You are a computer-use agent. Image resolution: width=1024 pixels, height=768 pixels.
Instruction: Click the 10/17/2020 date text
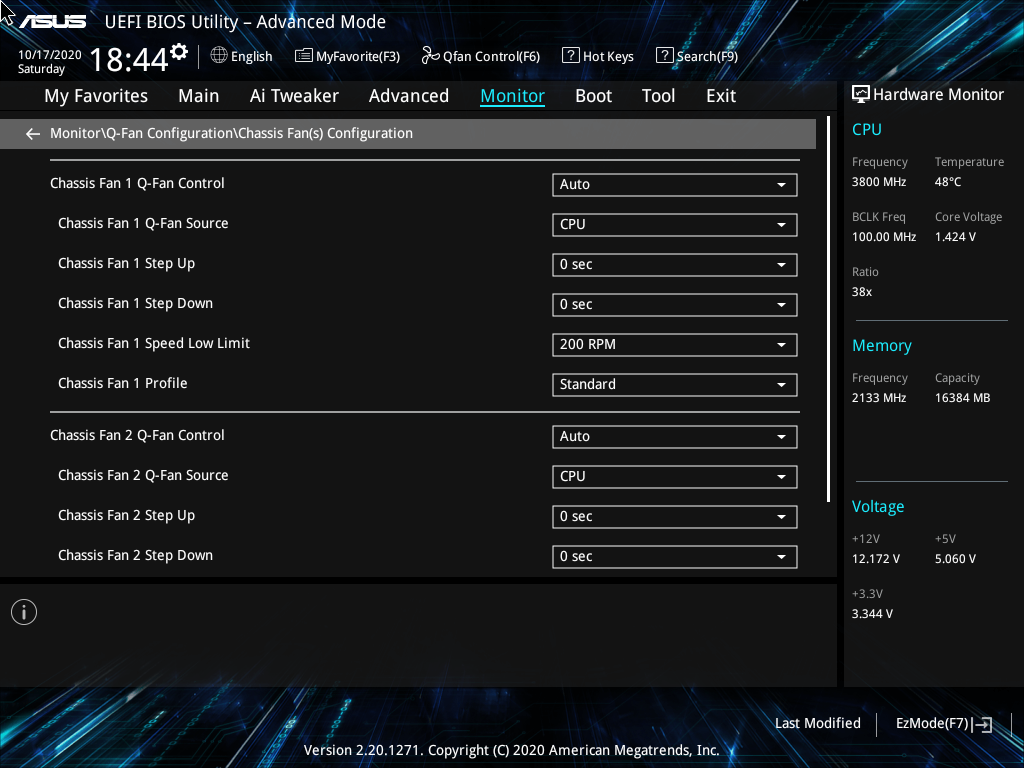point(50,55)
